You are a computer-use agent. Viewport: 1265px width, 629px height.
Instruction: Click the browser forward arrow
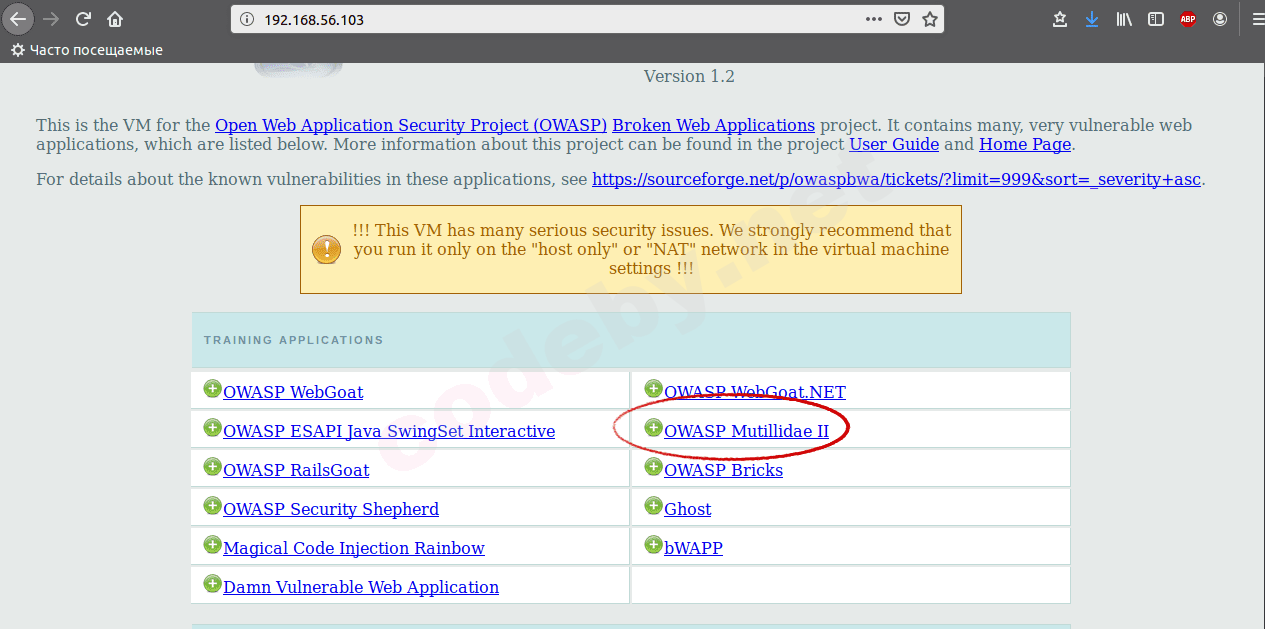pos(52,19)
